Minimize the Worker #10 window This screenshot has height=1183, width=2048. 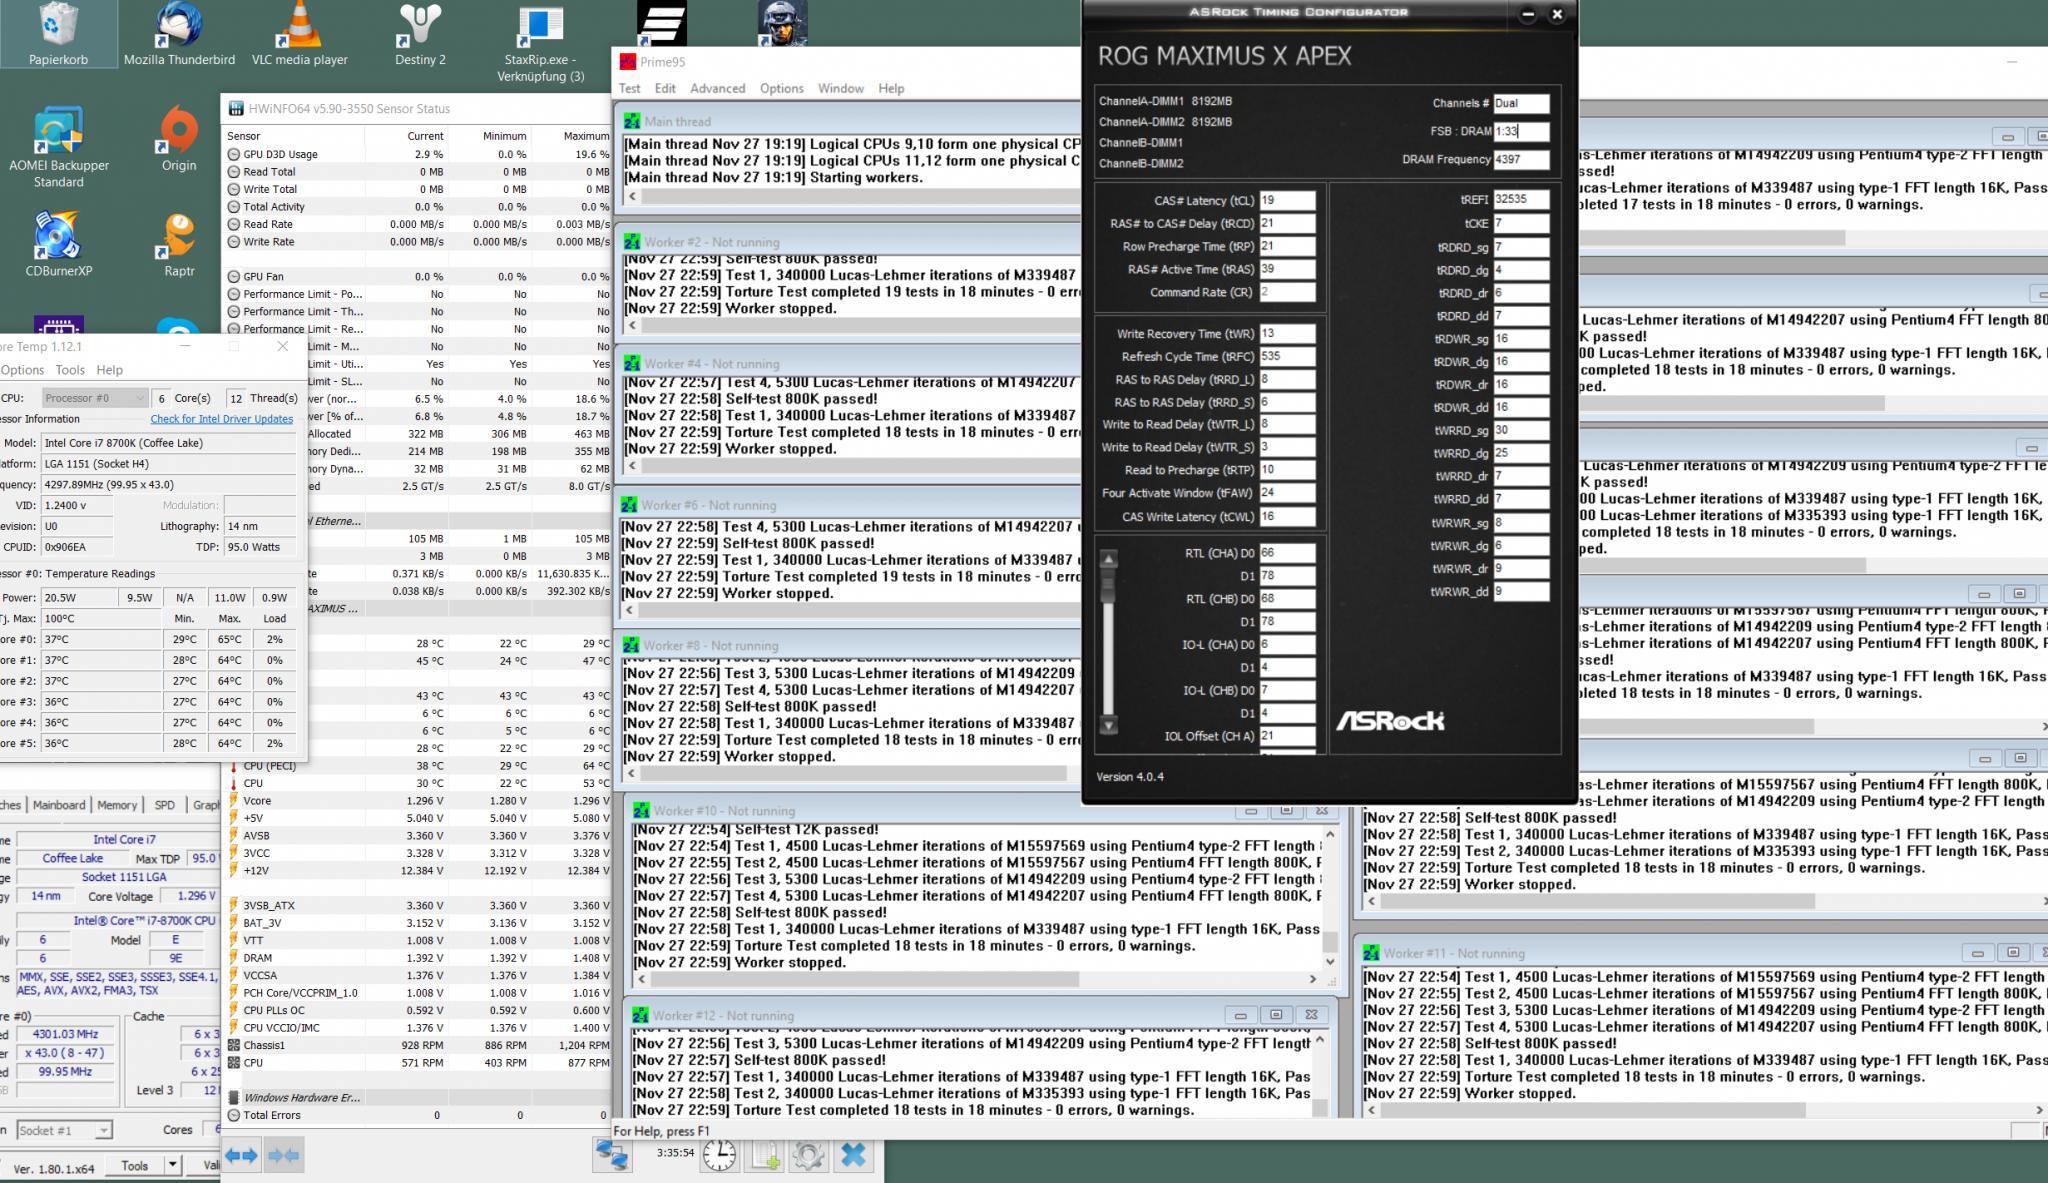tap(1250, 811)
